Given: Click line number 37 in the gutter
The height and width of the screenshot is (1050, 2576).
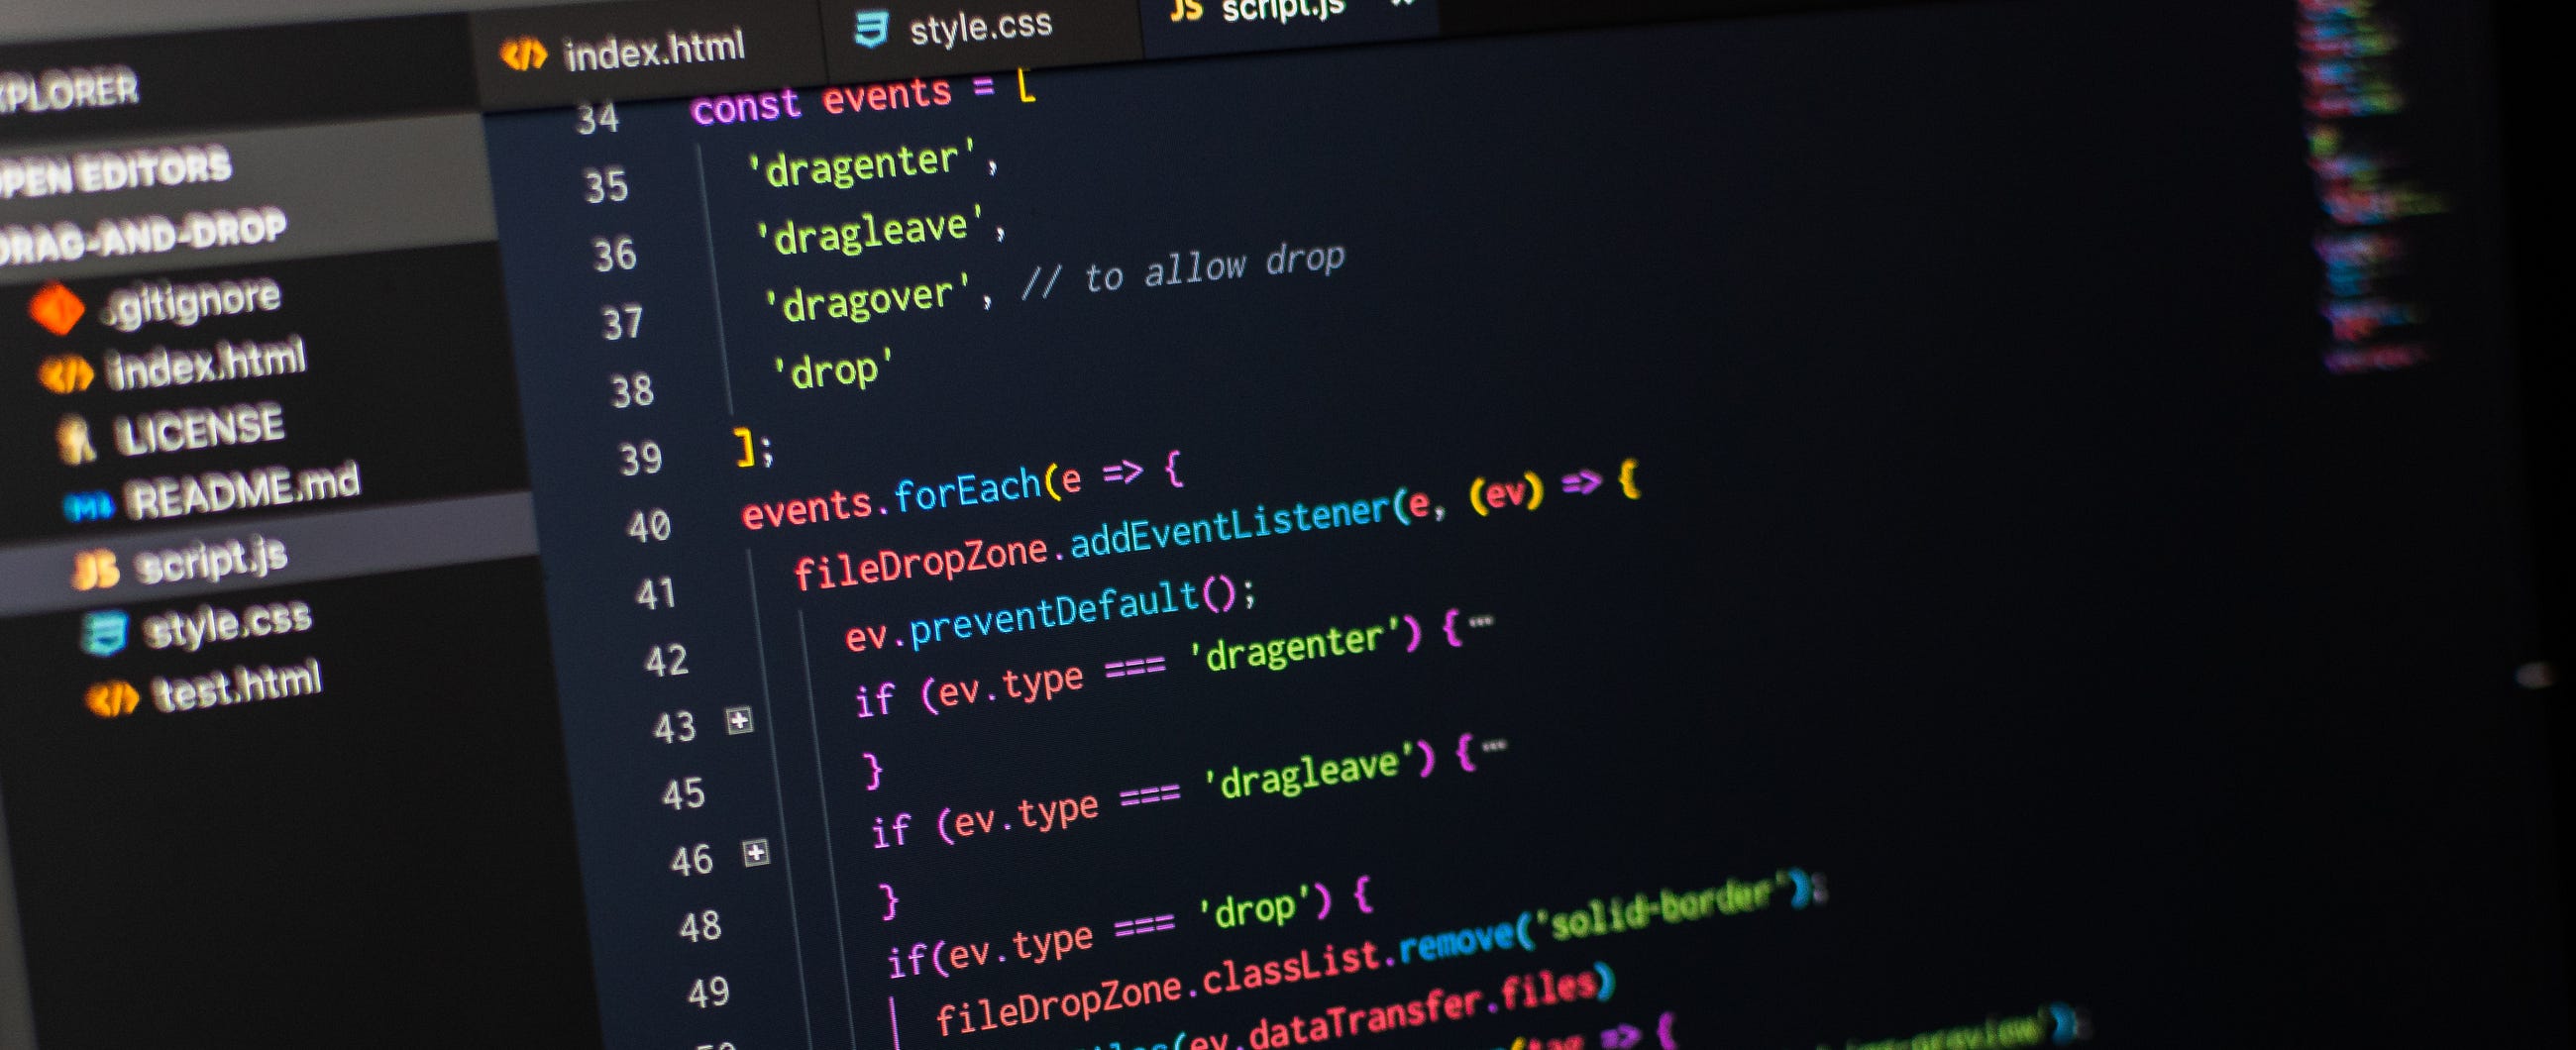Looking at the screenshot, I should (622, 323).
